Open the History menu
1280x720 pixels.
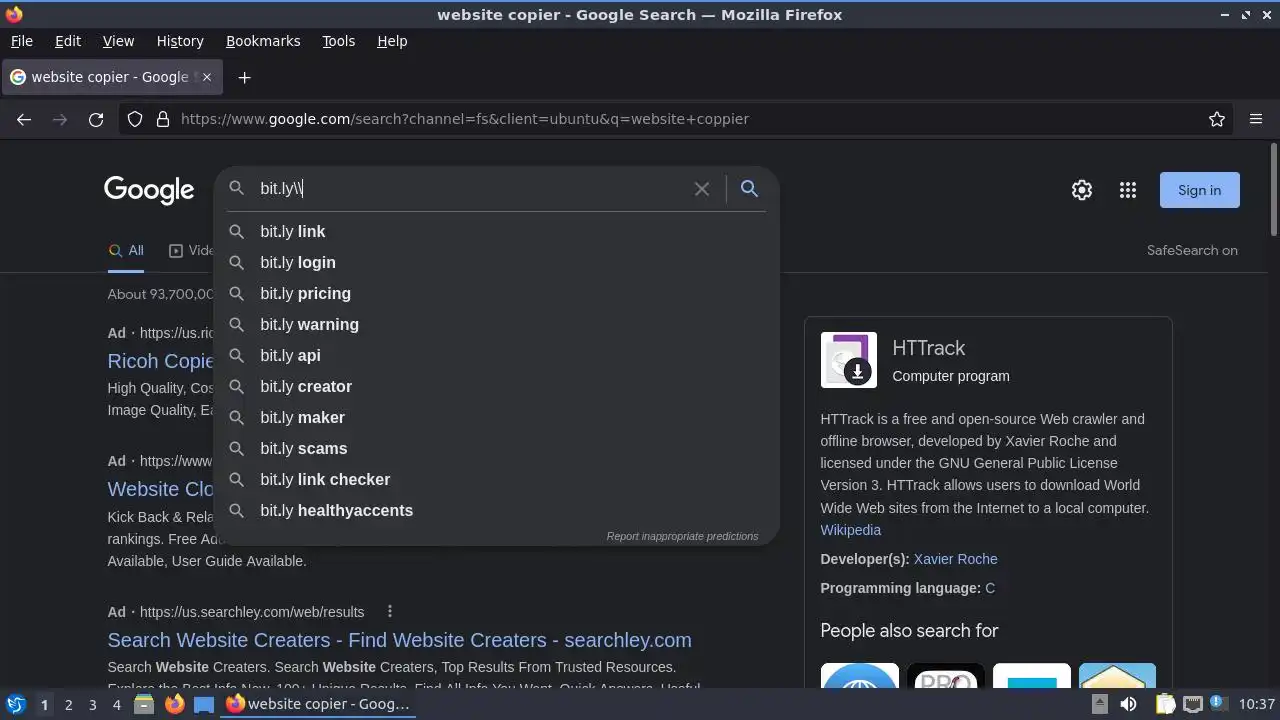click(180, 41)
